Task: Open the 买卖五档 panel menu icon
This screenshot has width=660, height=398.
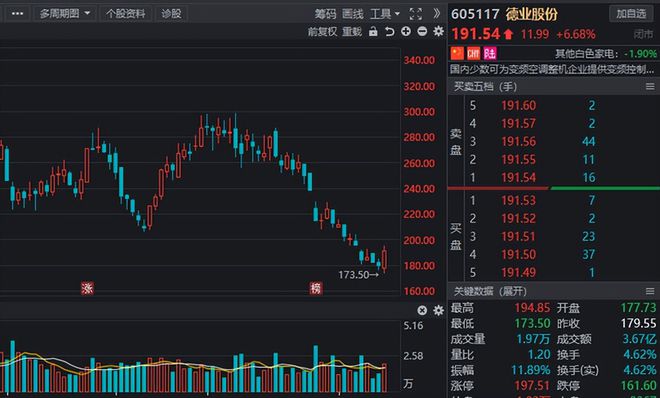Action: pyautogui.click(x=650, y=87)
